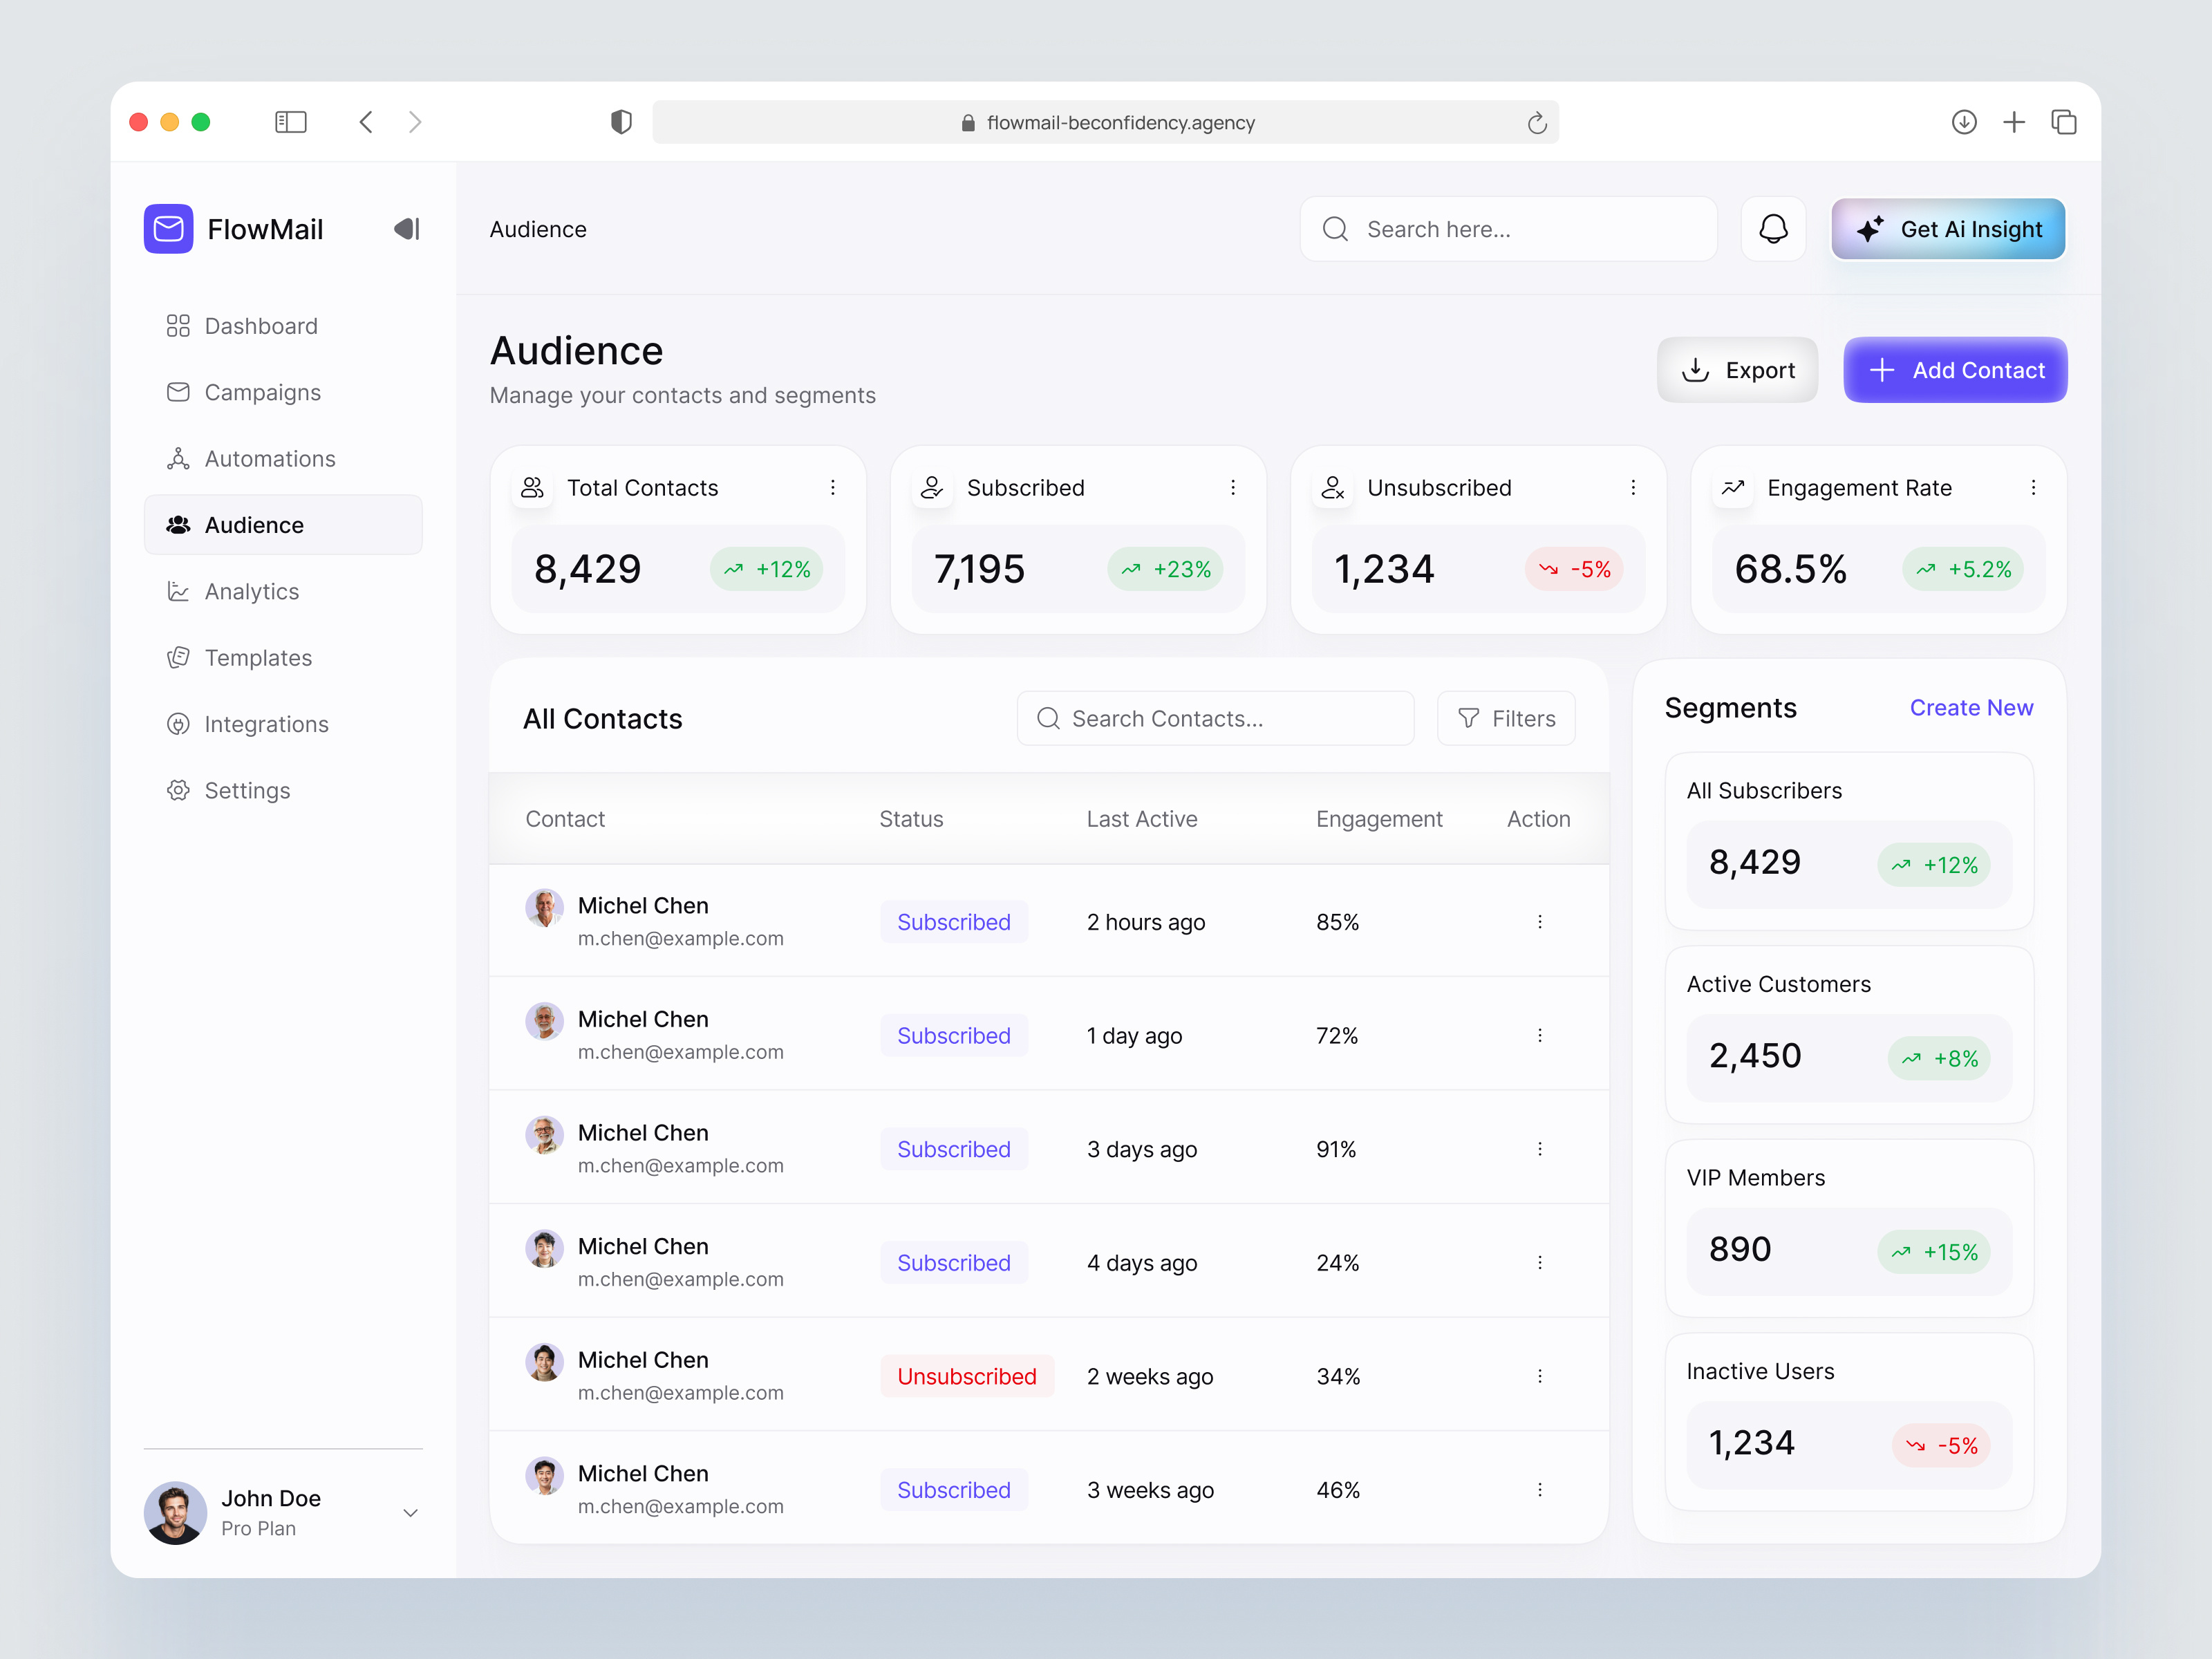This screenshot has height=1659, width=2212.
Task: Click the browser sidebar toggle icon
Action: coord(290,122)
